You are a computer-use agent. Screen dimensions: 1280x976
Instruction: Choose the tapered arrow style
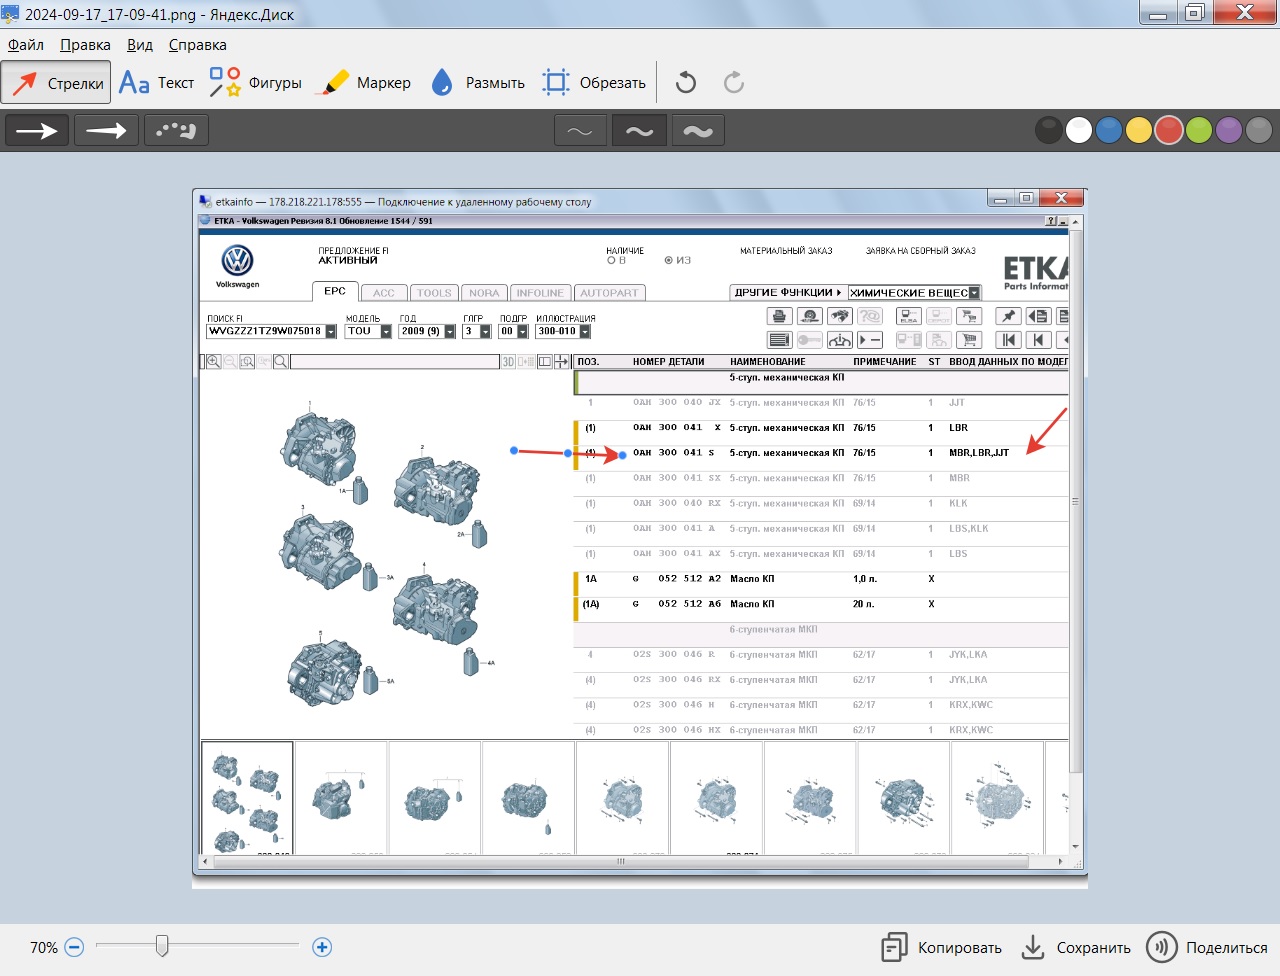click(x=106, y=130)
